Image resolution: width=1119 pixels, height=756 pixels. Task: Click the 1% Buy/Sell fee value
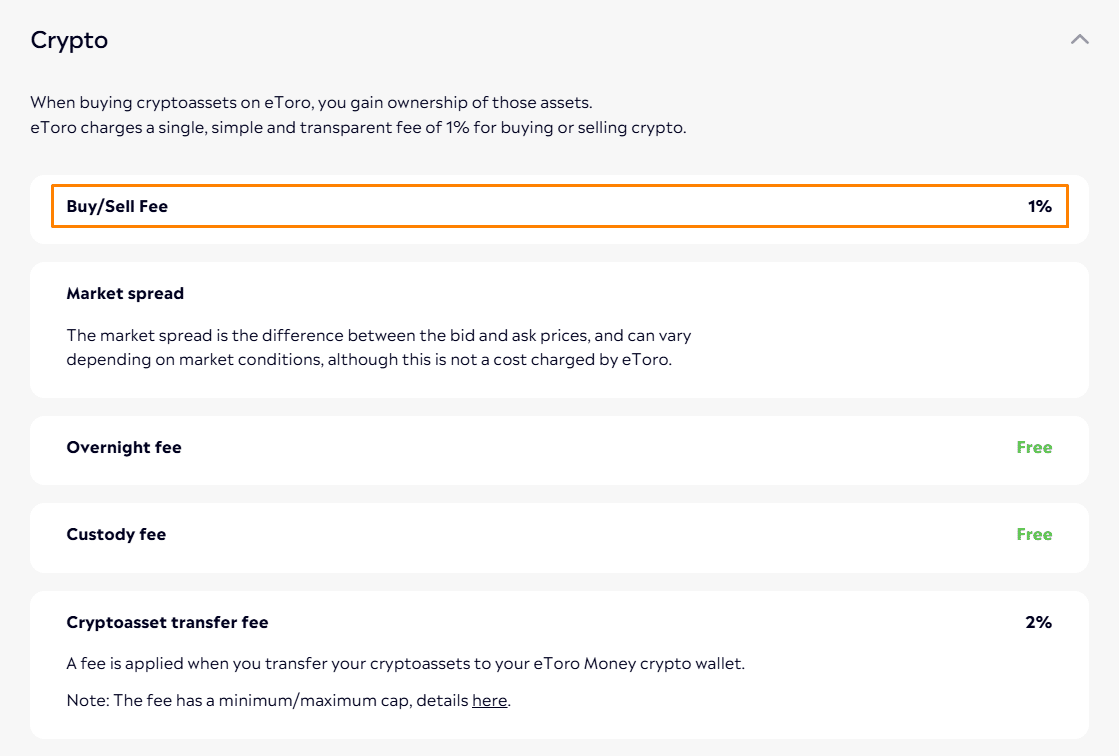tap(1040, 206)
